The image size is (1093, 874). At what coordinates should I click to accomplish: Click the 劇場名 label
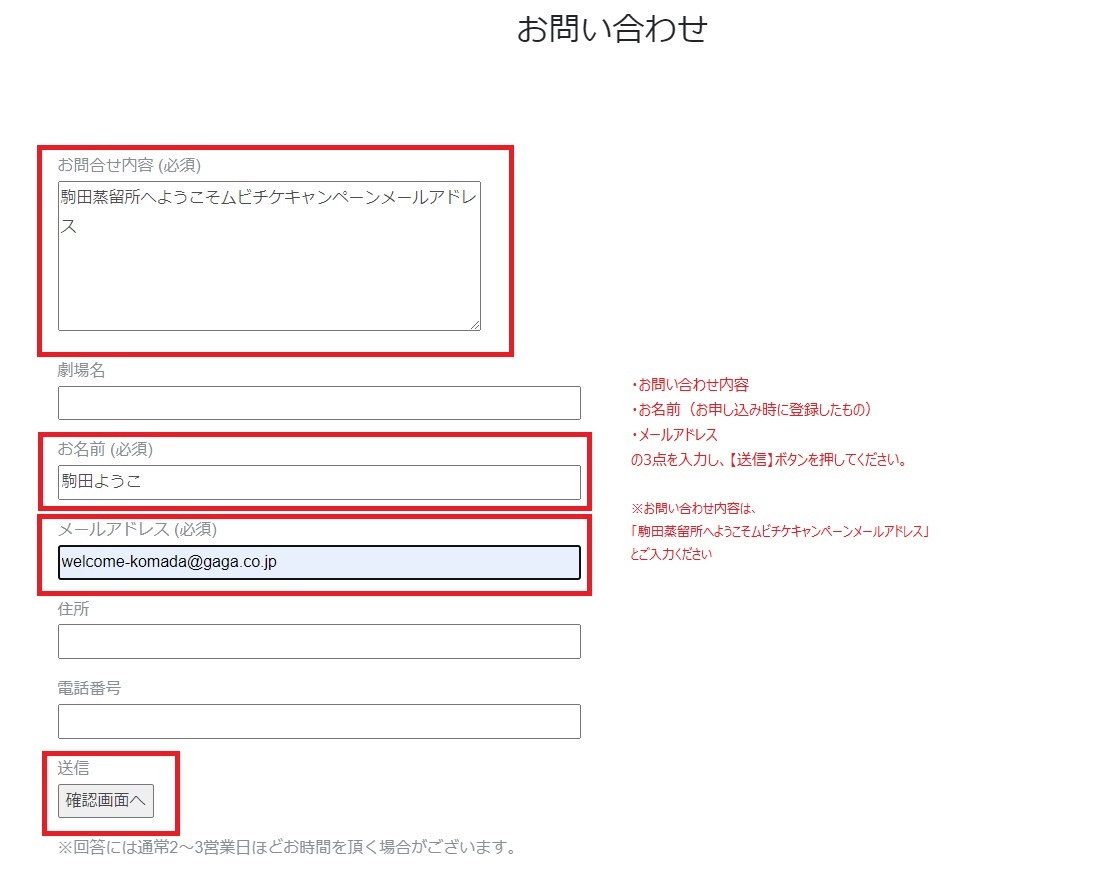point(81,370)
